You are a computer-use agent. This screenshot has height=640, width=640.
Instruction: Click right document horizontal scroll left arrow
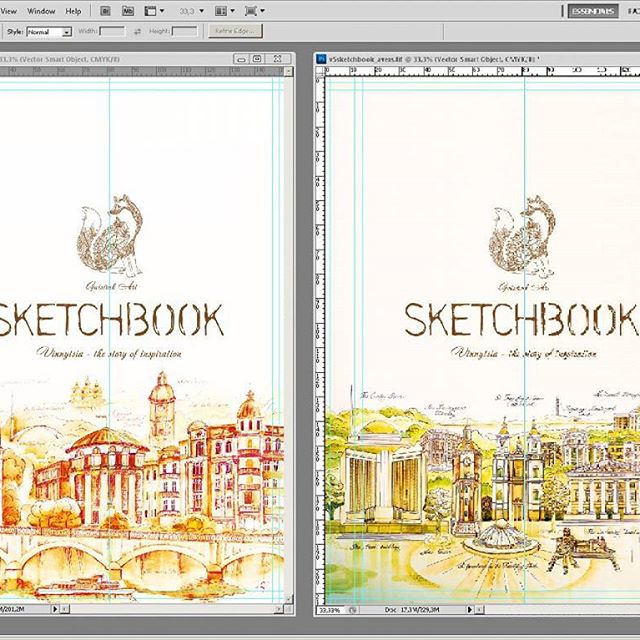pyautogui.click(x=480, y=610)
